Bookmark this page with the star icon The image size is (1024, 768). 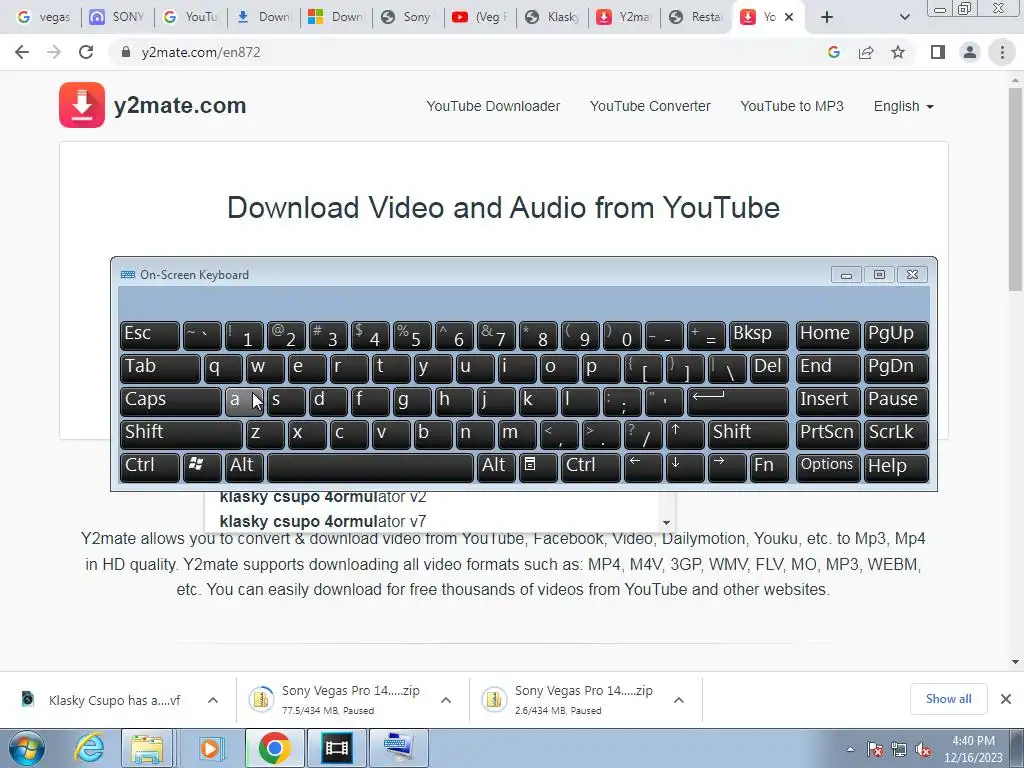(x=898, y=52)
